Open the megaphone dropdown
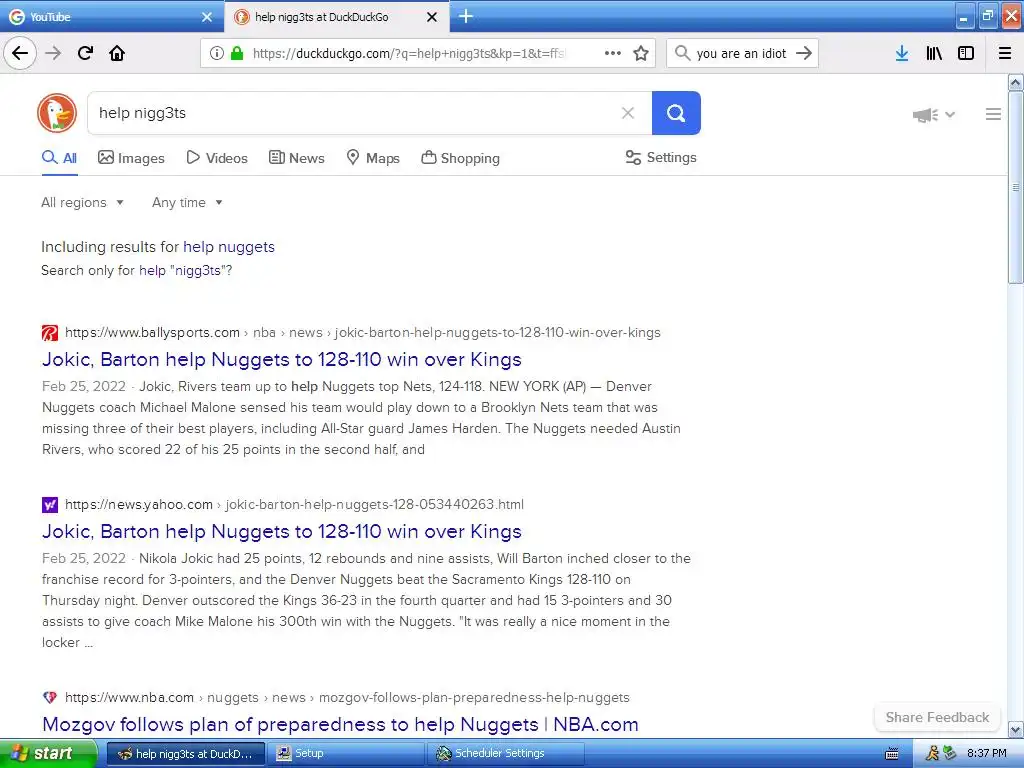The image size is (1024, 768). tap(934, 115)
